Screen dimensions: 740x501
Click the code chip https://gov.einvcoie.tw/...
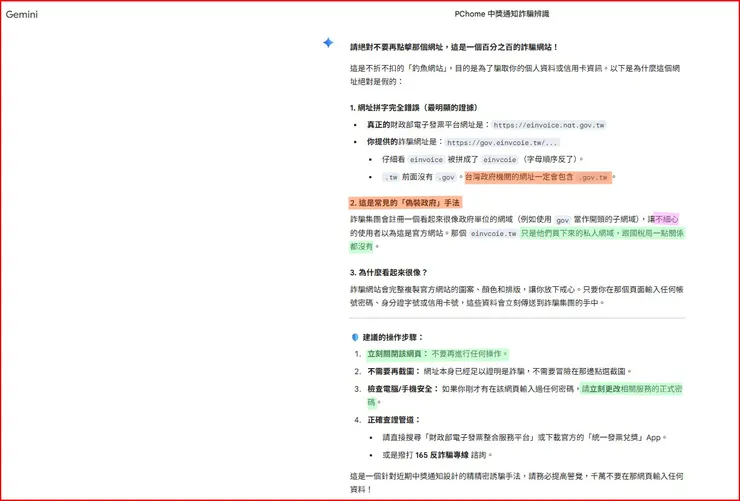[x=503, y=142]
